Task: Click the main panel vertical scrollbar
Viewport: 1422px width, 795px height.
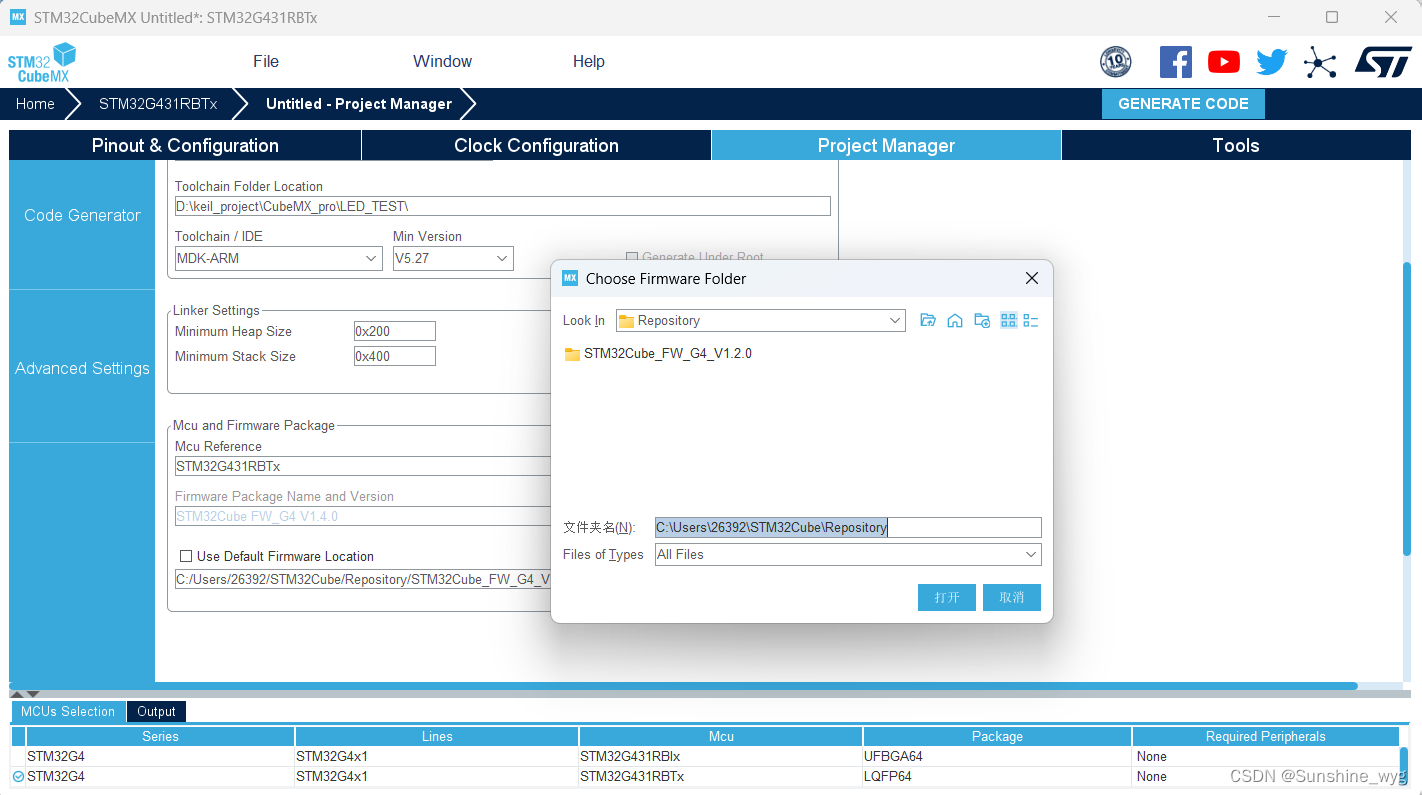Action: 1406,408
